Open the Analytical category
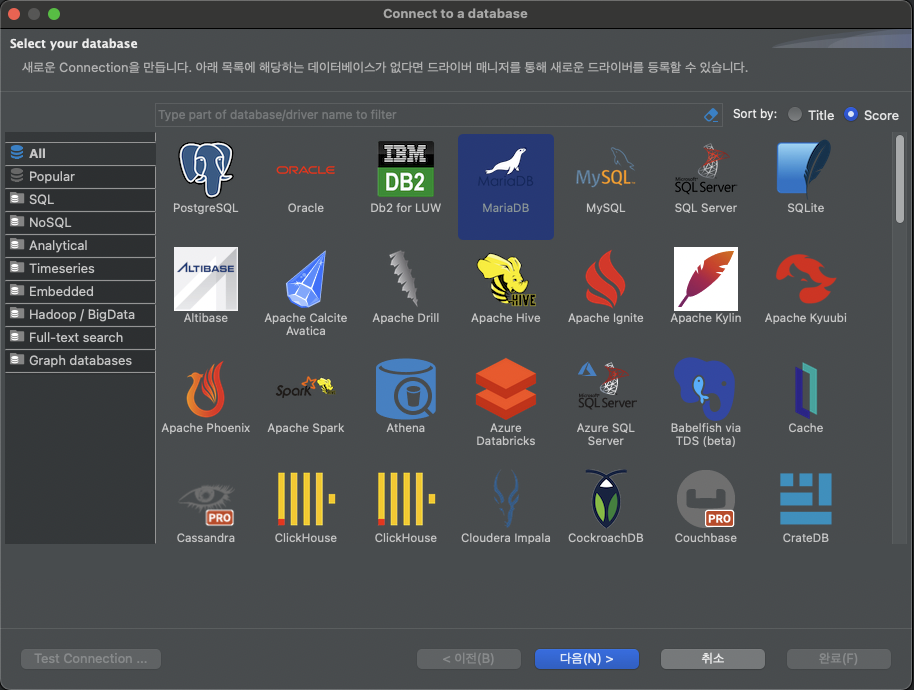 pos(80,245)
